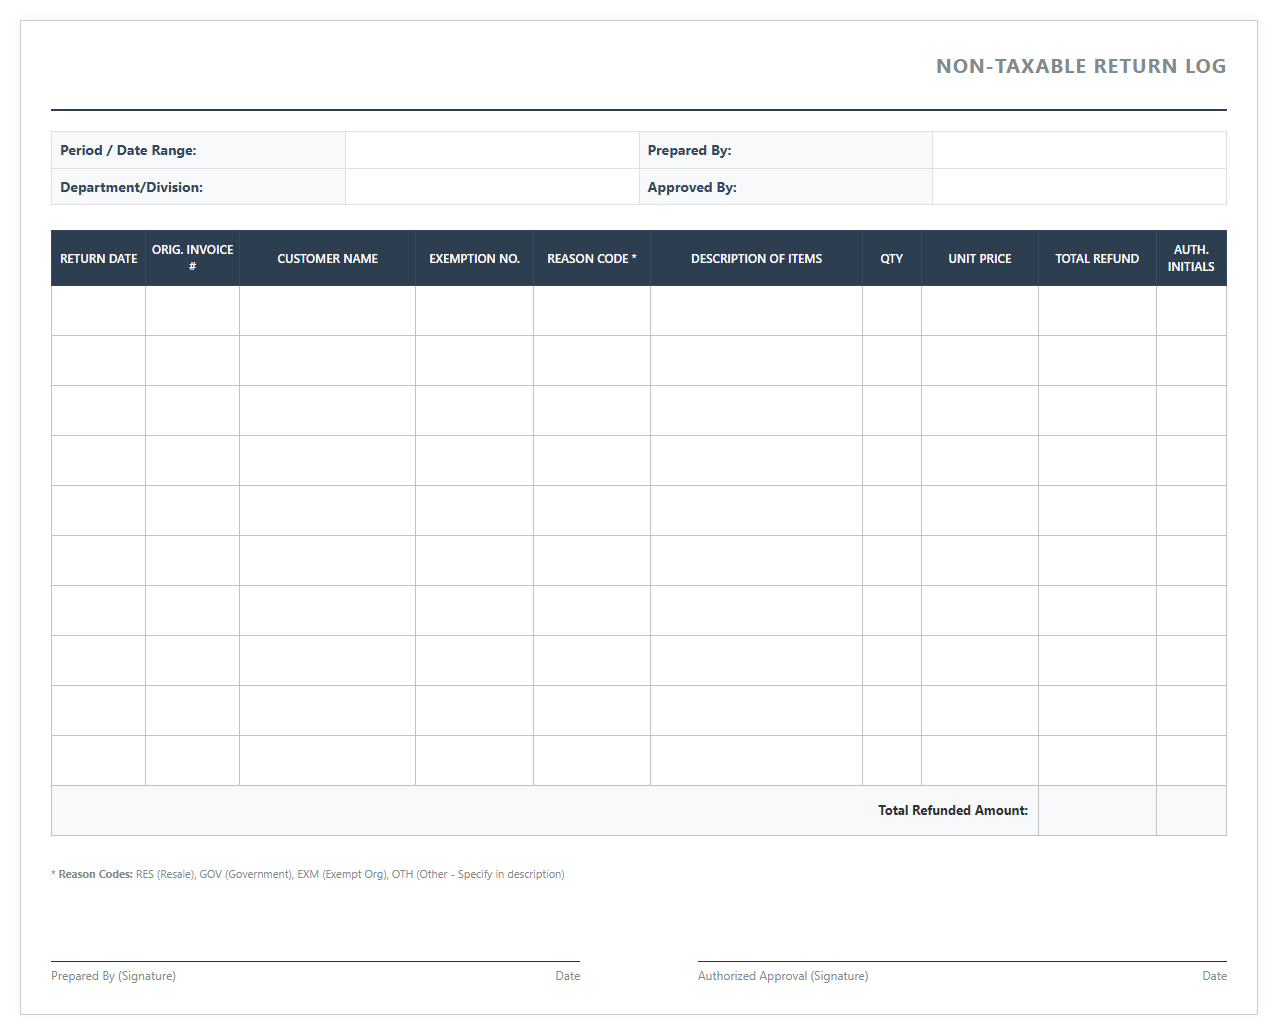1278x1035 pixels.
Task: Click the Prepared By (Signature) label
Action: [113, 976]
